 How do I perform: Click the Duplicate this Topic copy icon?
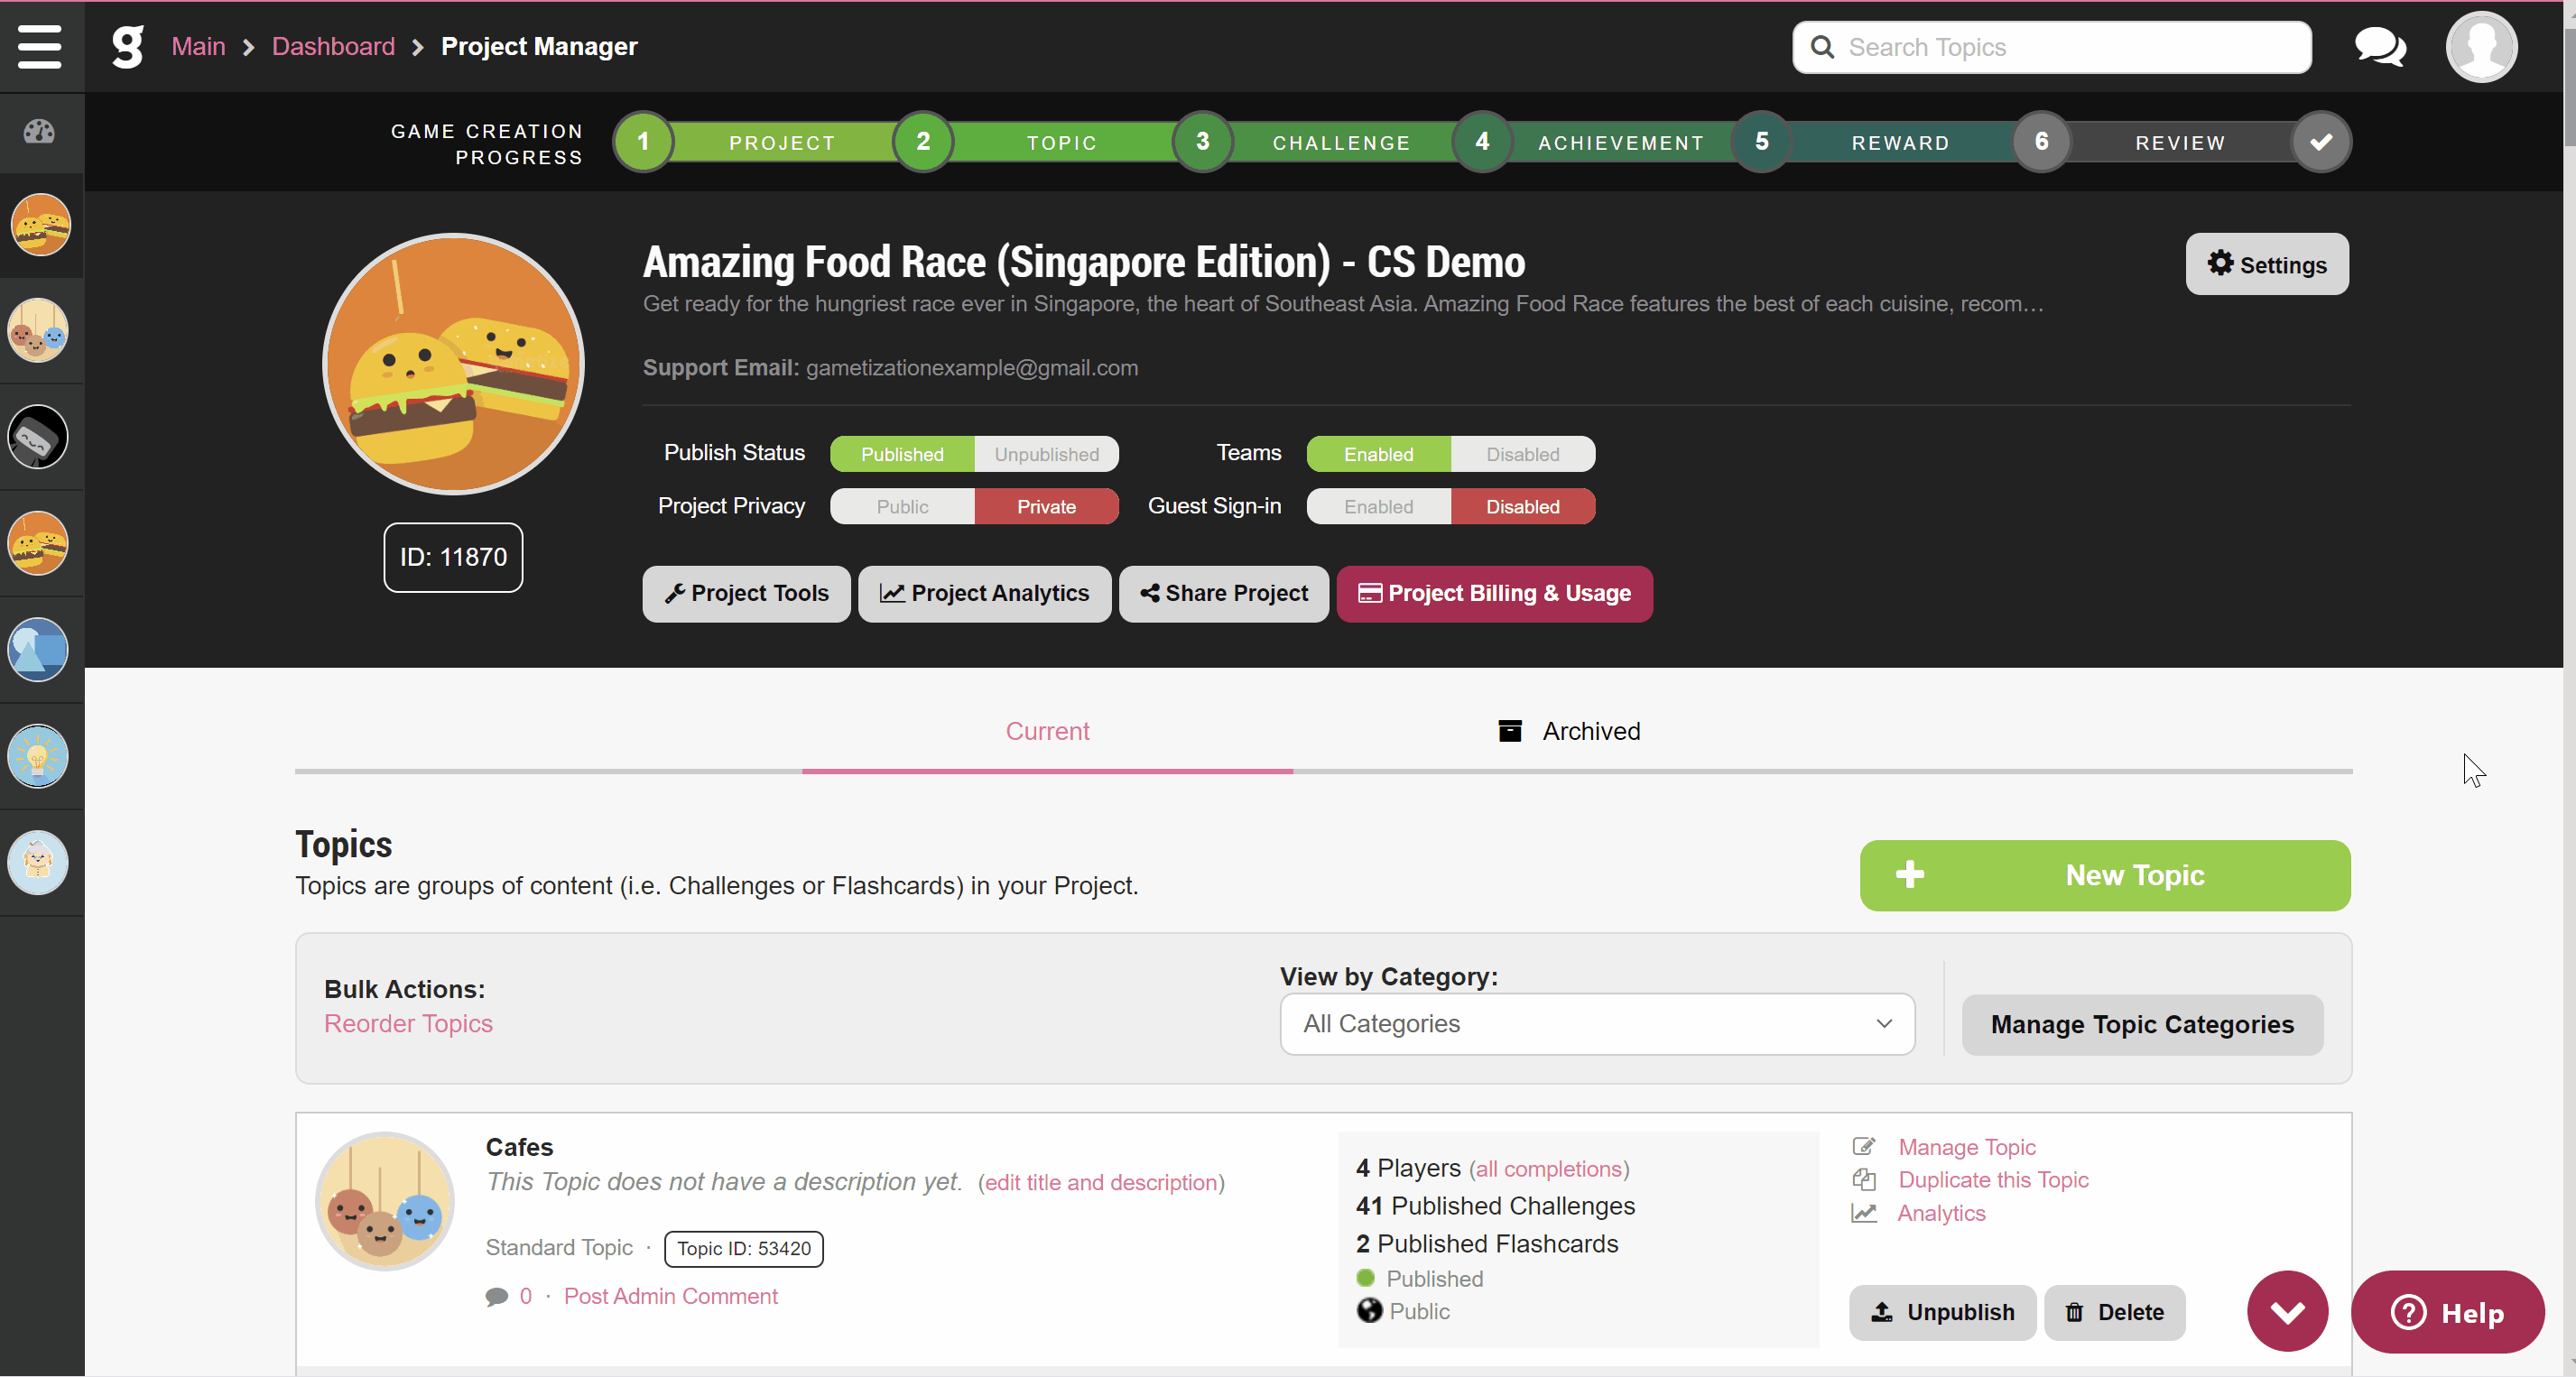pyautogui.click(x=1863, y=1179)
